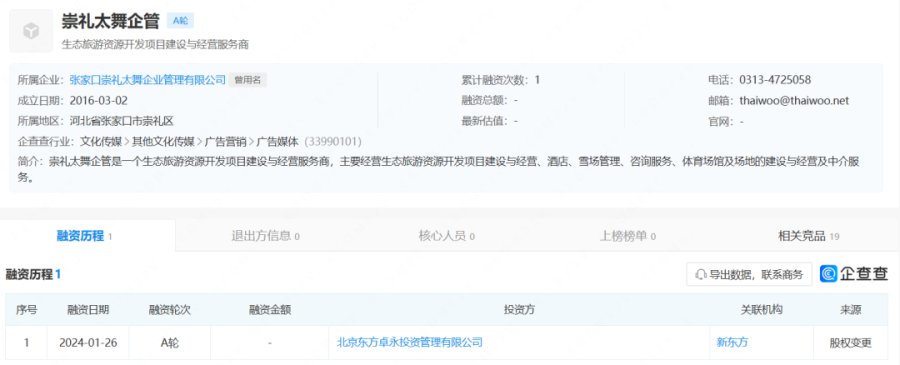Click the 曾用名 tag

click(x=247, y=80)
